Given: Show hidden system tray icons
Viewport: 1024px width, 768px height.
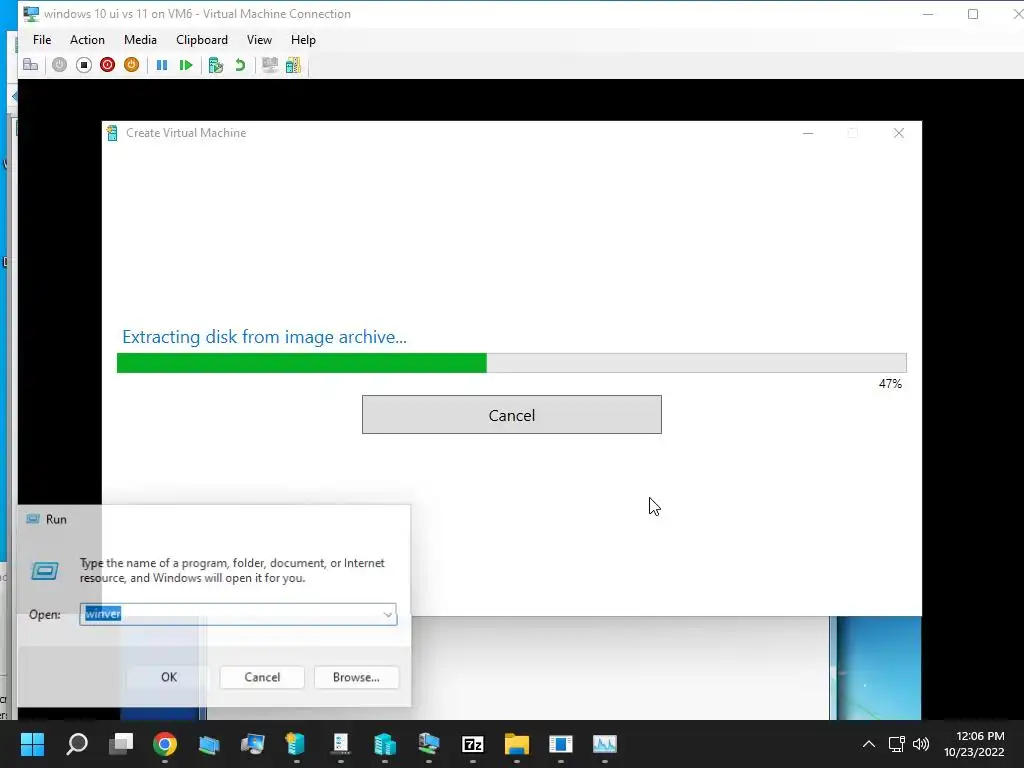Looking at the screenshot, I should [x=869, y=744].
